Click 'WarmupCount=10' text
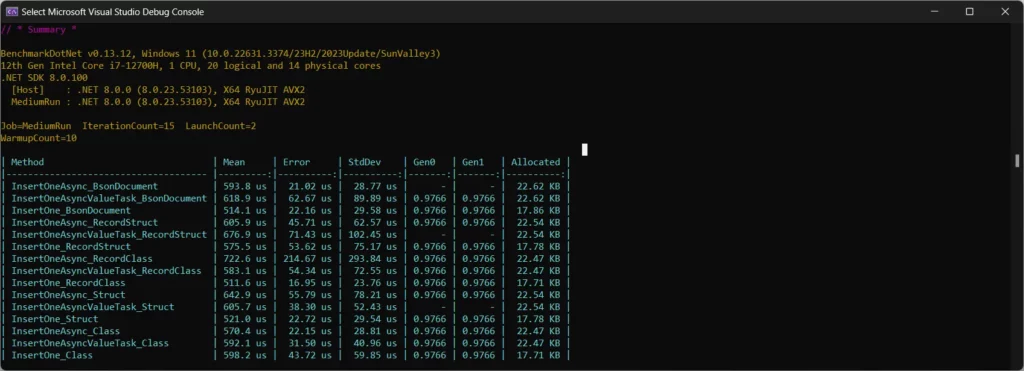 click(39, 138)
